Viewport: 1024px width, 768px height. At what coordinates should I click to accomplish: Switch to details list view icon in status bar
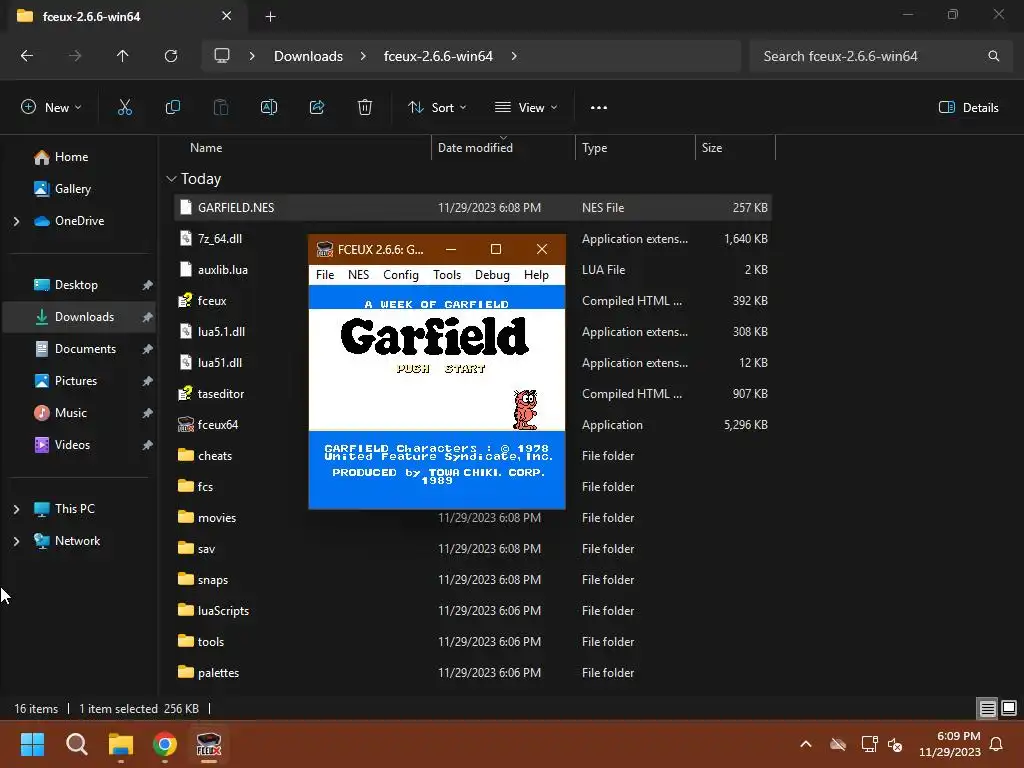click(987, 709)
